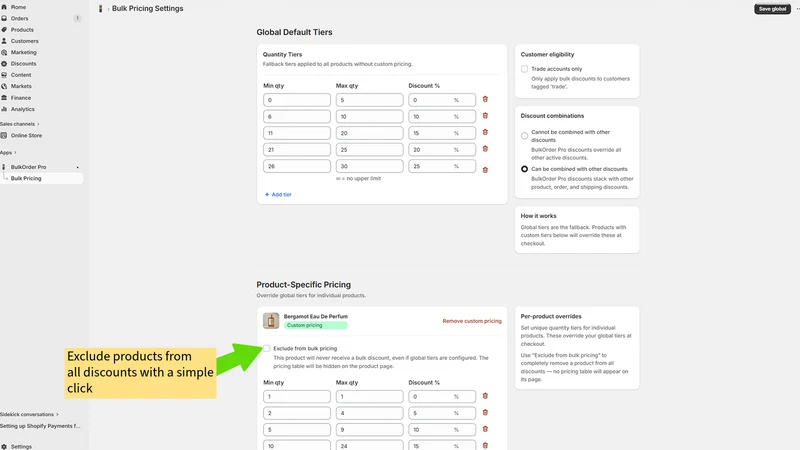
Task: Select Can be combined with other discounts
Action: coord(524,169)
